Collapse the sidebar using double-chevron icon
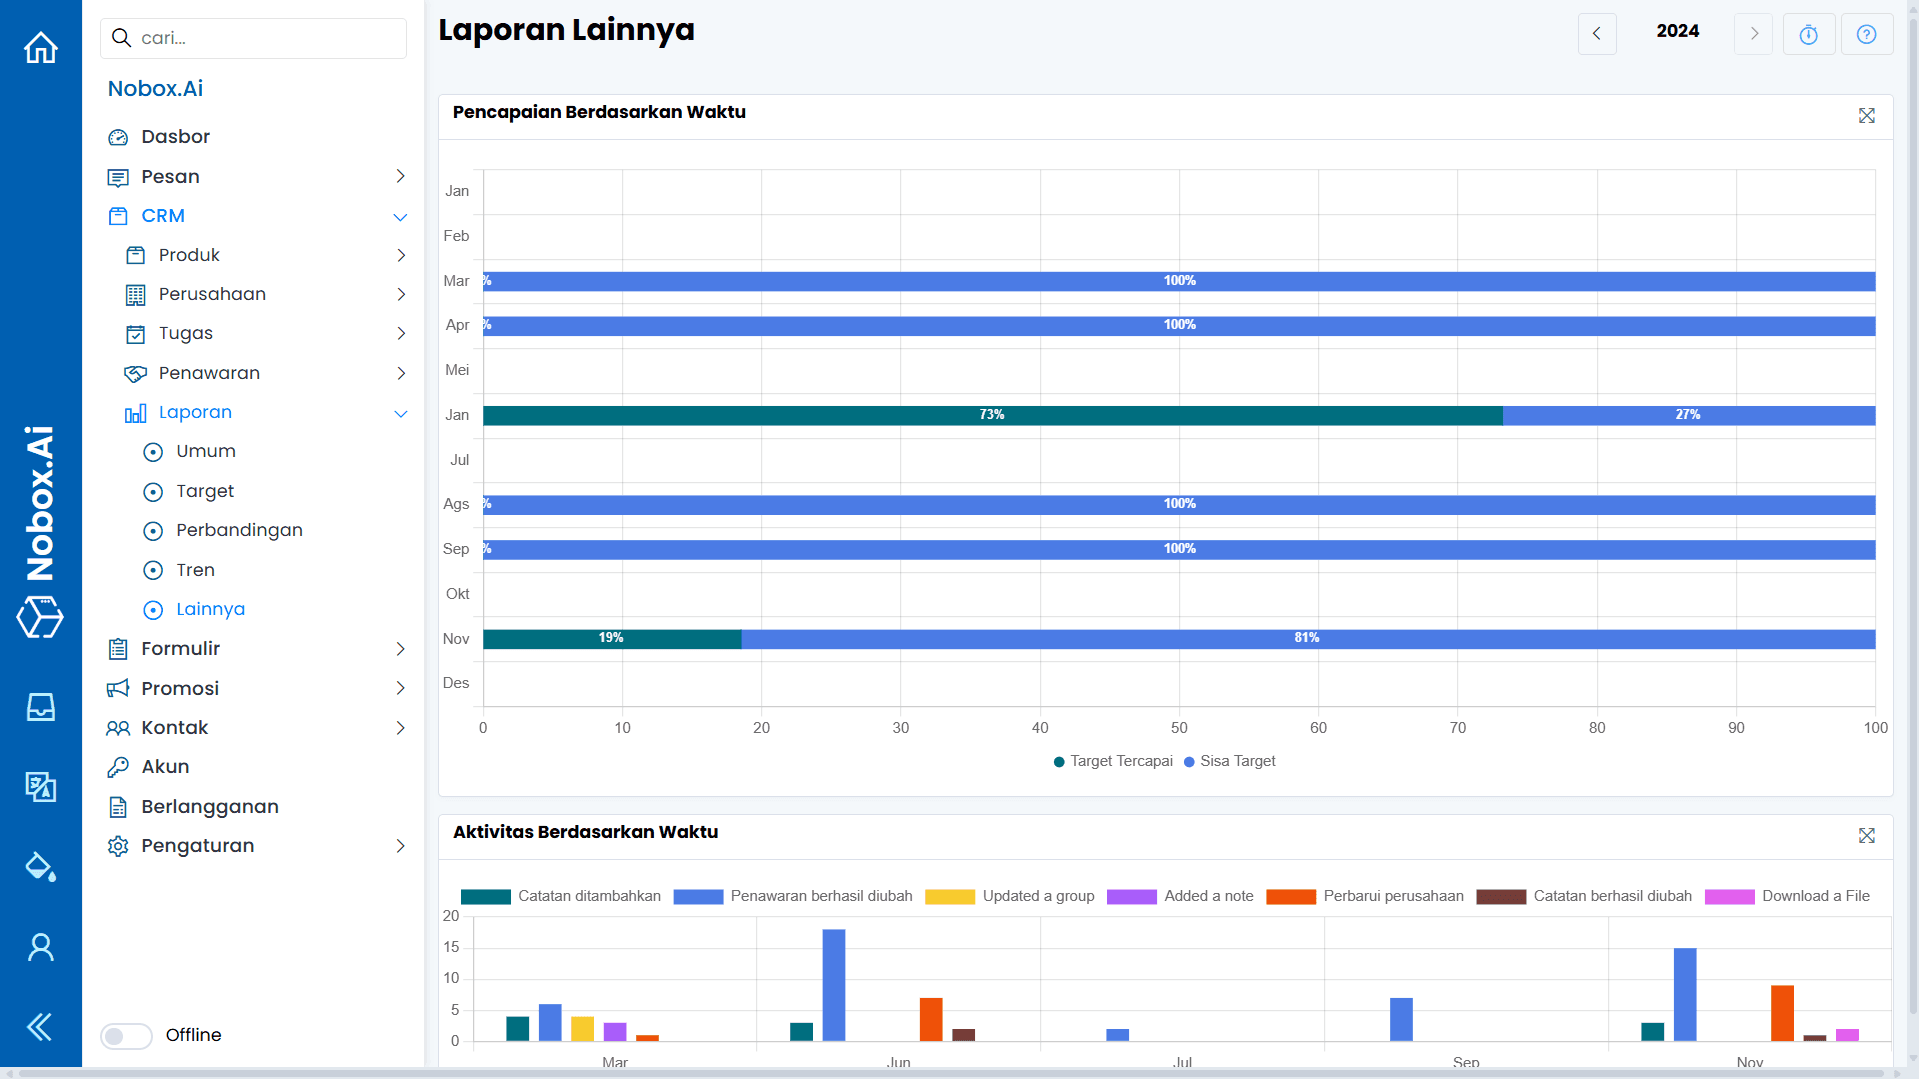This screenshot has width=1919, height=1079. 40,1027
